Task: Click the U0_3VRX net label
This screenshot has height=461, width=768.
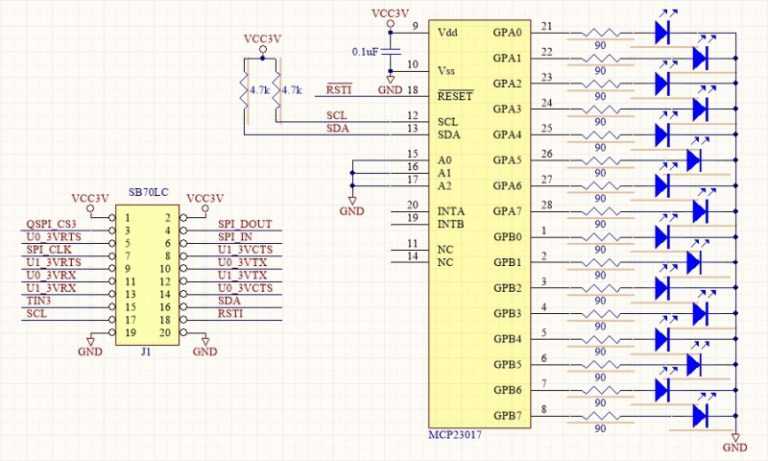Action: pos(51,275)
